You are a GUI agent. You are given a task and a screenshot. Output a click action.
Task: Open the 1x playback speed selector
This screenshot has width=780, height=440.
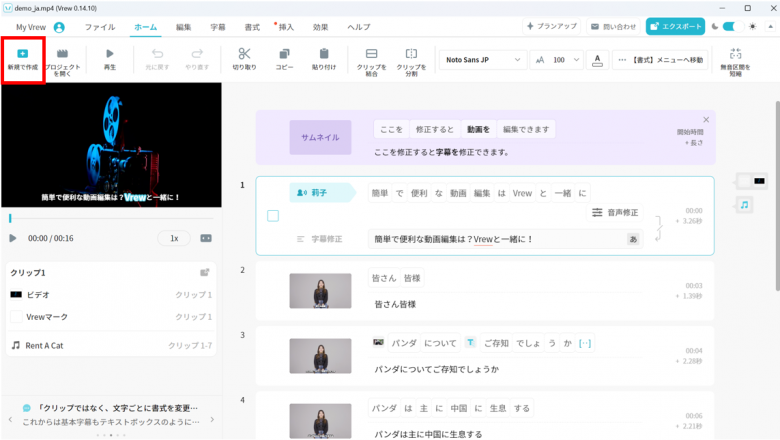point(174,238)
